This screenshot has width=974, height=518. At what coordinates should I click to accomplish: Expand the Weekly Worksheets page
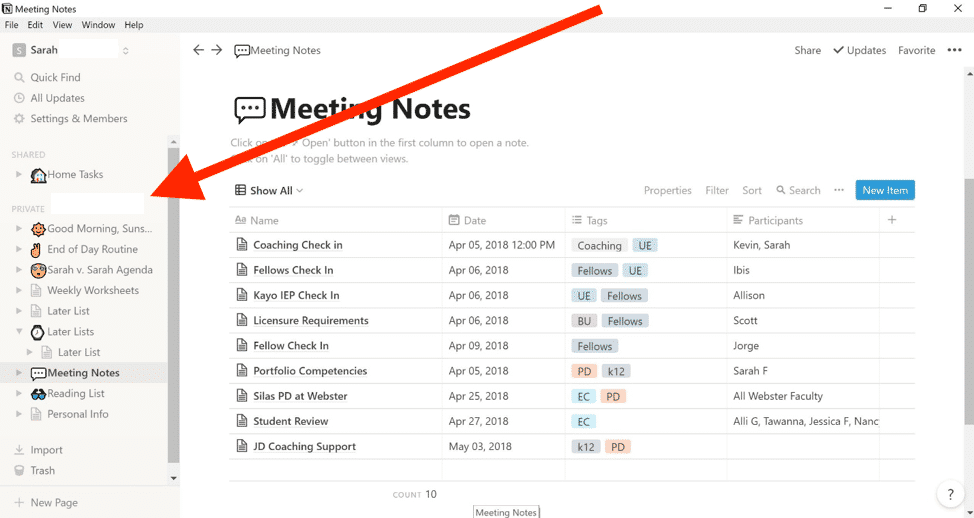click(19, 291)
